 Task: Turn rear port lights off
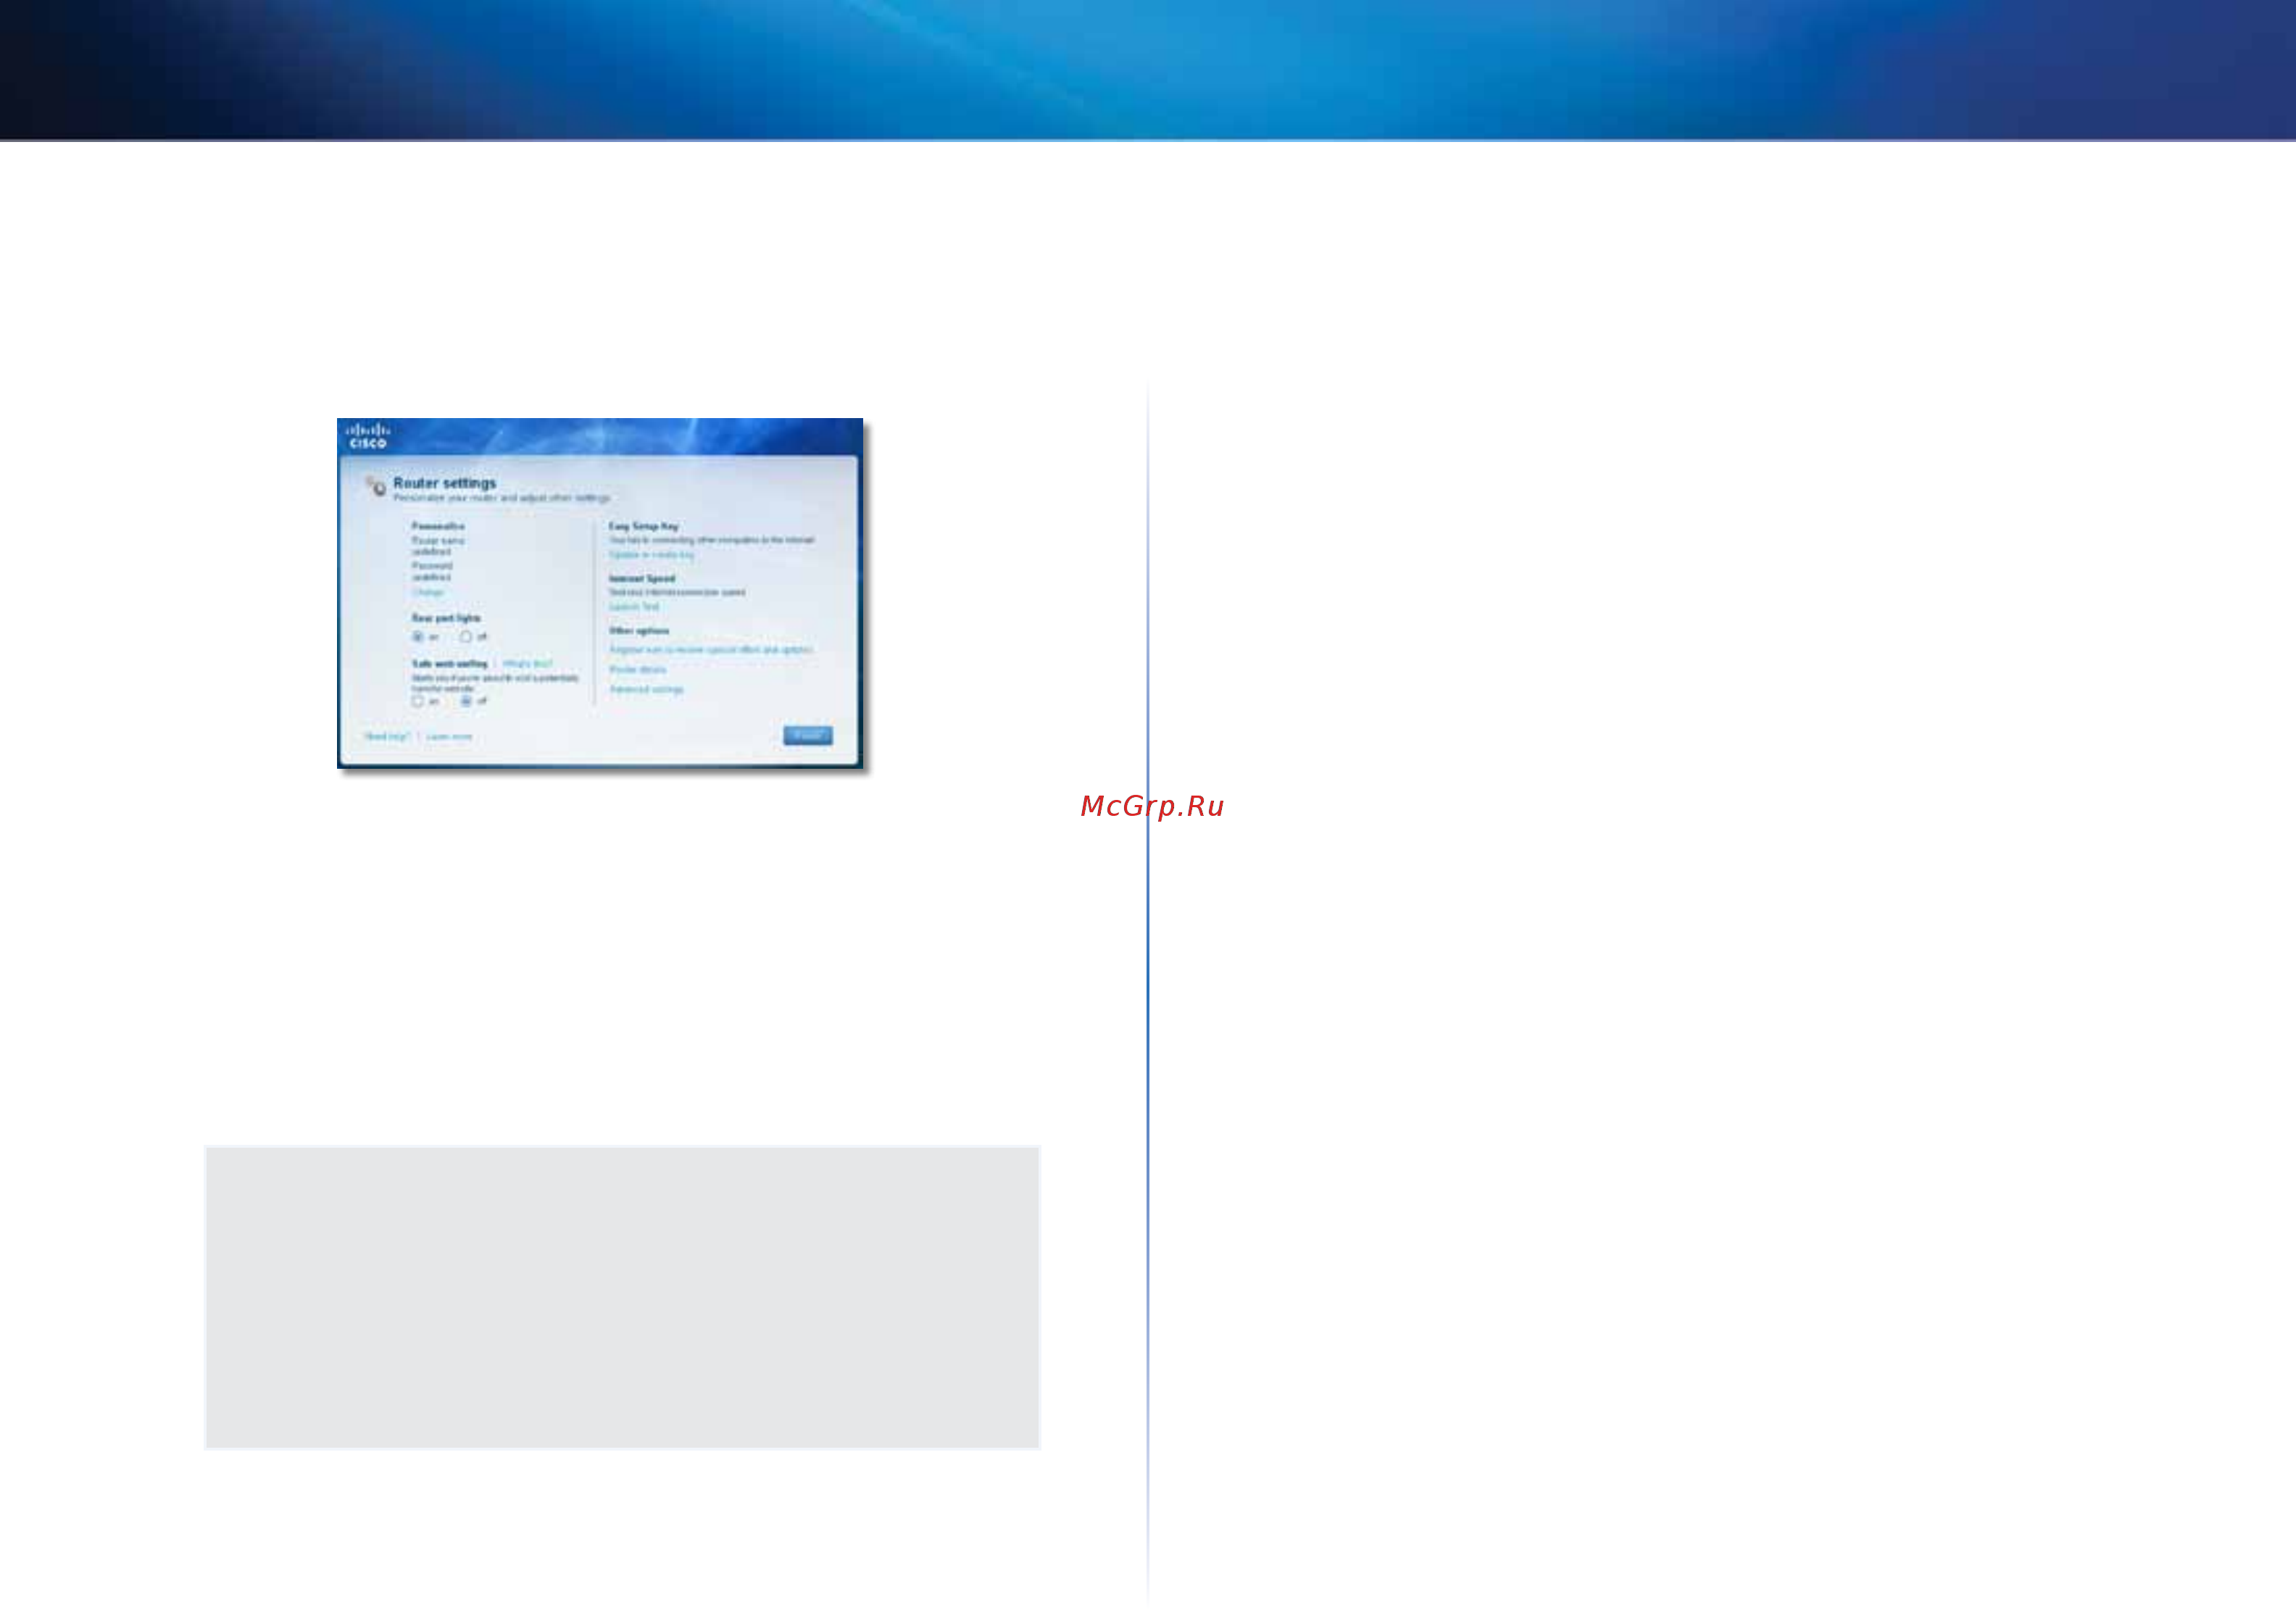coord(466,637)
